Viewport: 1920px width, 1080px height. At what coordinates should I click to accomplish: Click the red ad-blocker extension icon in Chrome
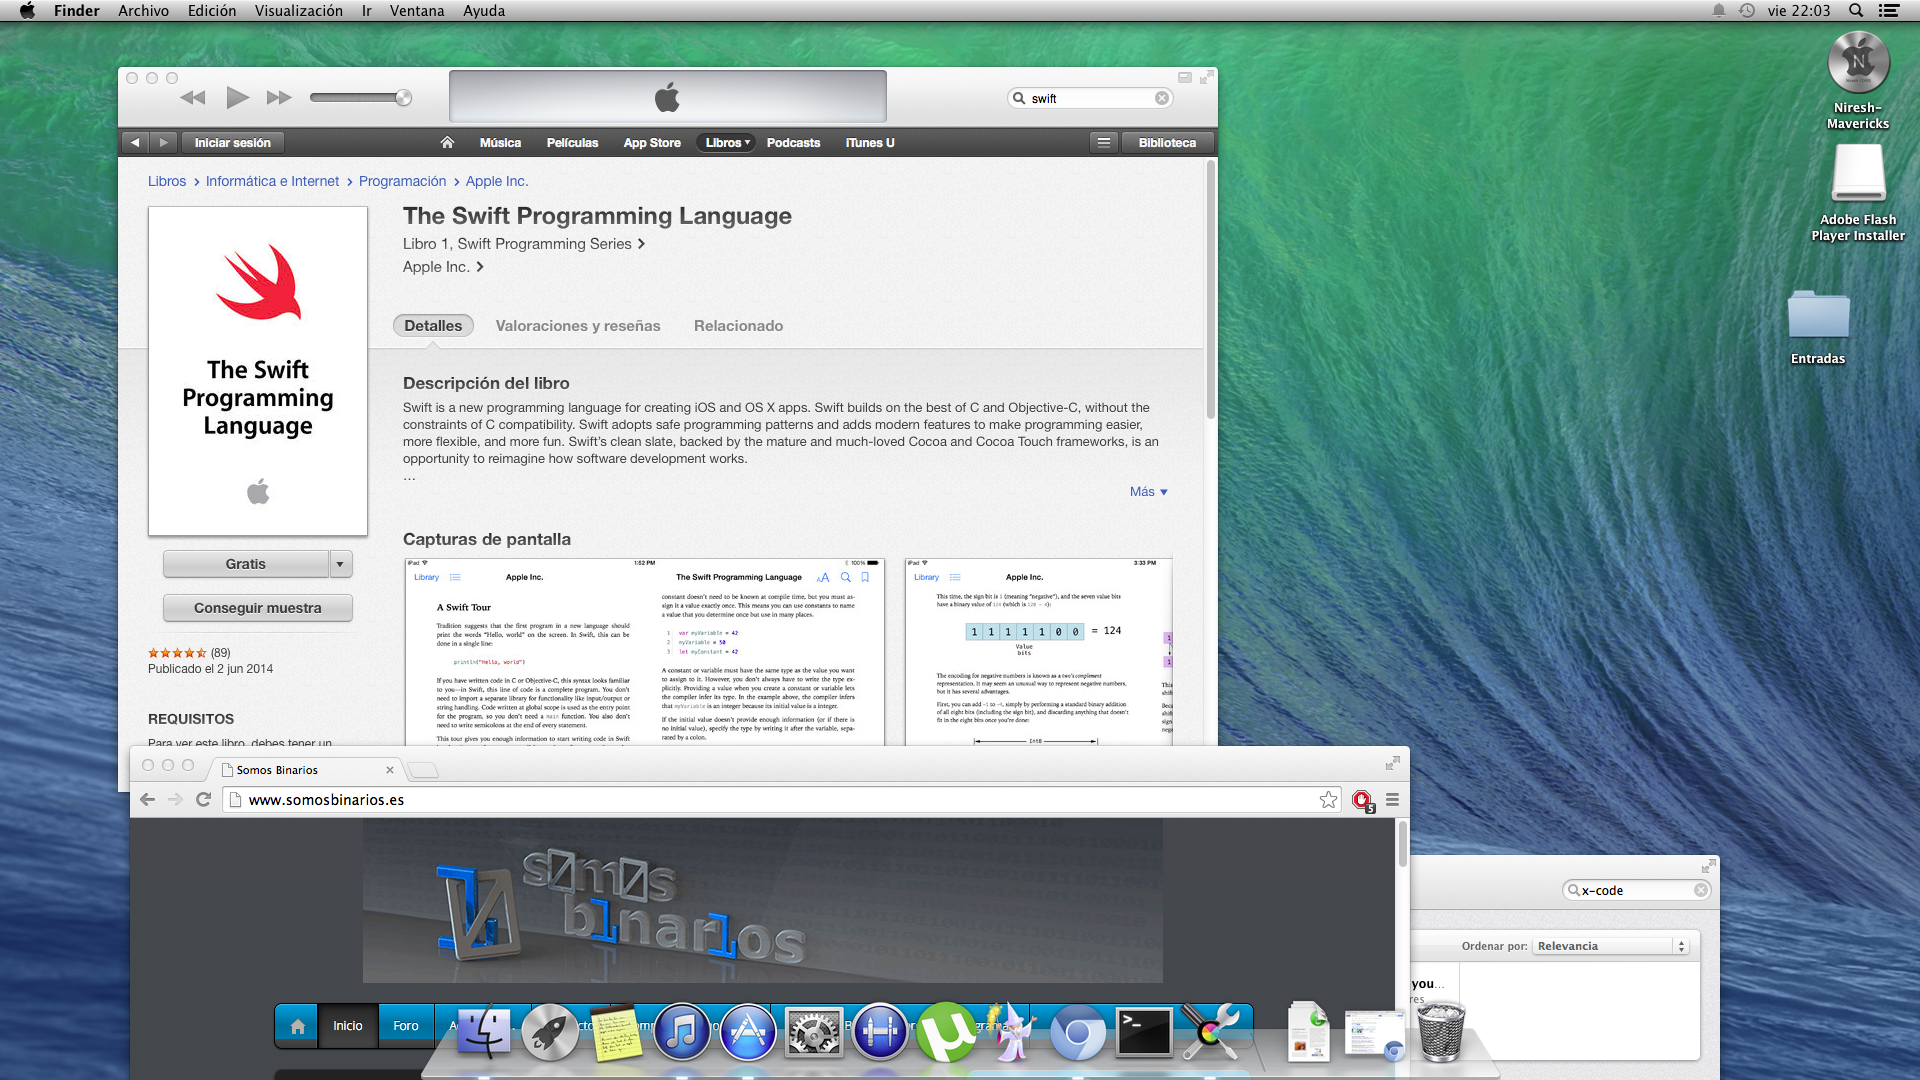pos(1362,800)
